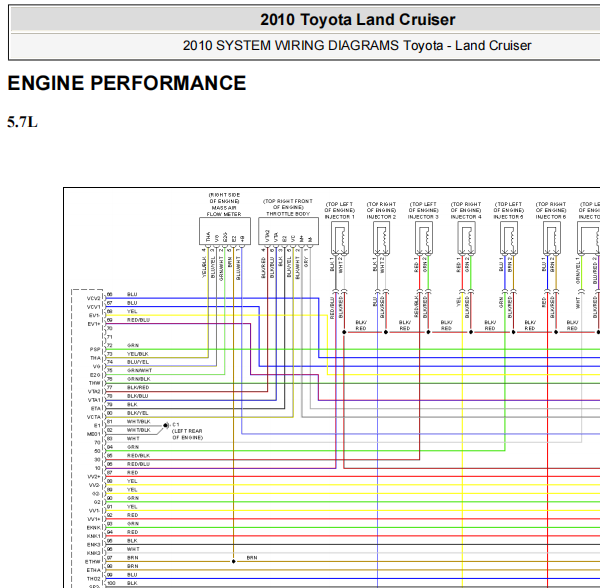Click the empty pin number 71
This screenshot has width=600, height=588.
pos(109,337)
